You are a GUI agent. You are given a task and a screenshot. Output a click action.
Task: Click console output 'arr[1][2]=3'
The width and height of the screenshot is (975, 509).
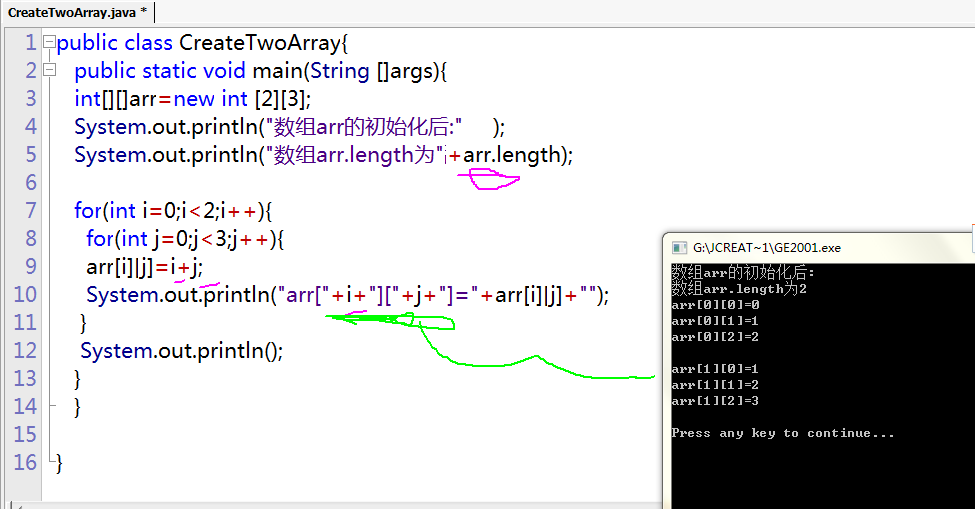[715, 401]
